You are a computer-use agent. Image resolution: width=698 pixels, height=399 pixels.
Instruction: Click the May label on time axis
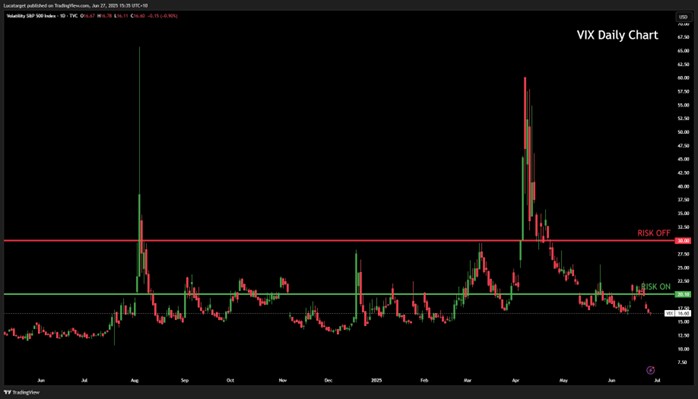coord(564,381)
